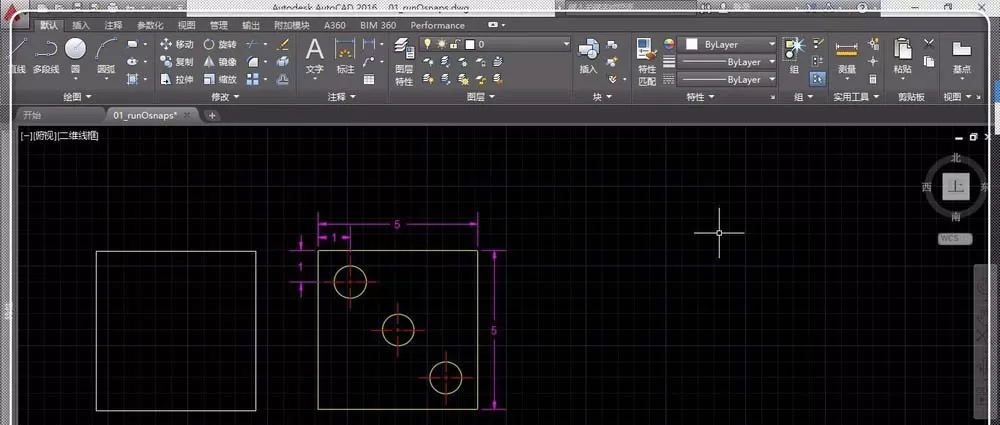Viewport: 1000px width, 425px height.
Task: Click the white ByLayer color swatch
Action: point(691,45)
